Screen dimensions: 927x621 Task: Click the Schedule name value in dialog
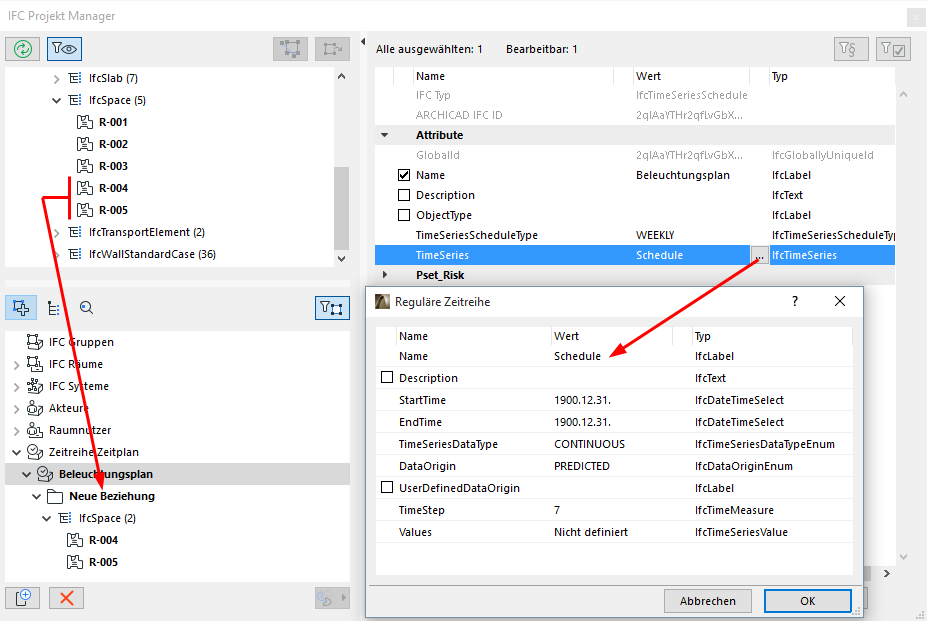(577, 356)
